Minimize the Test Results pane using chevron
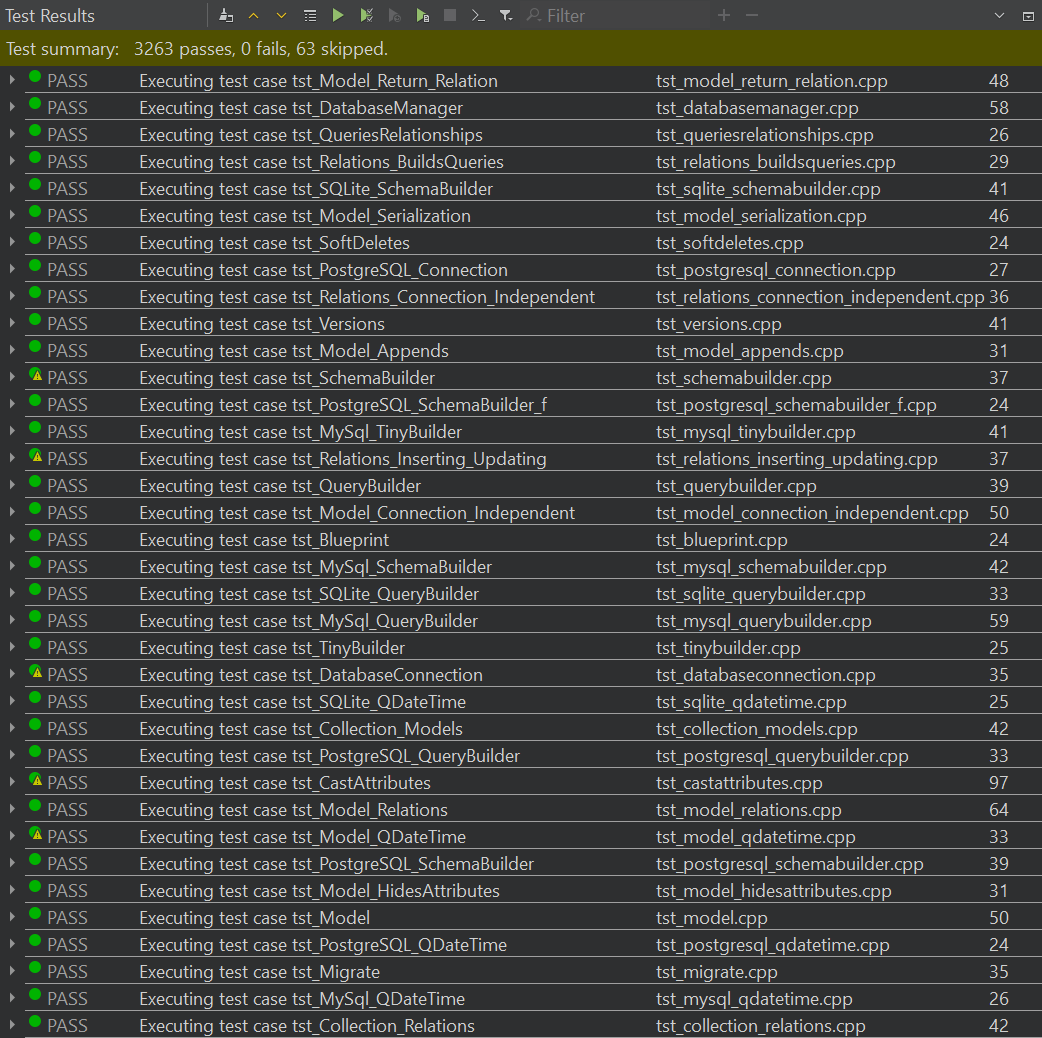 coord(999,15)
